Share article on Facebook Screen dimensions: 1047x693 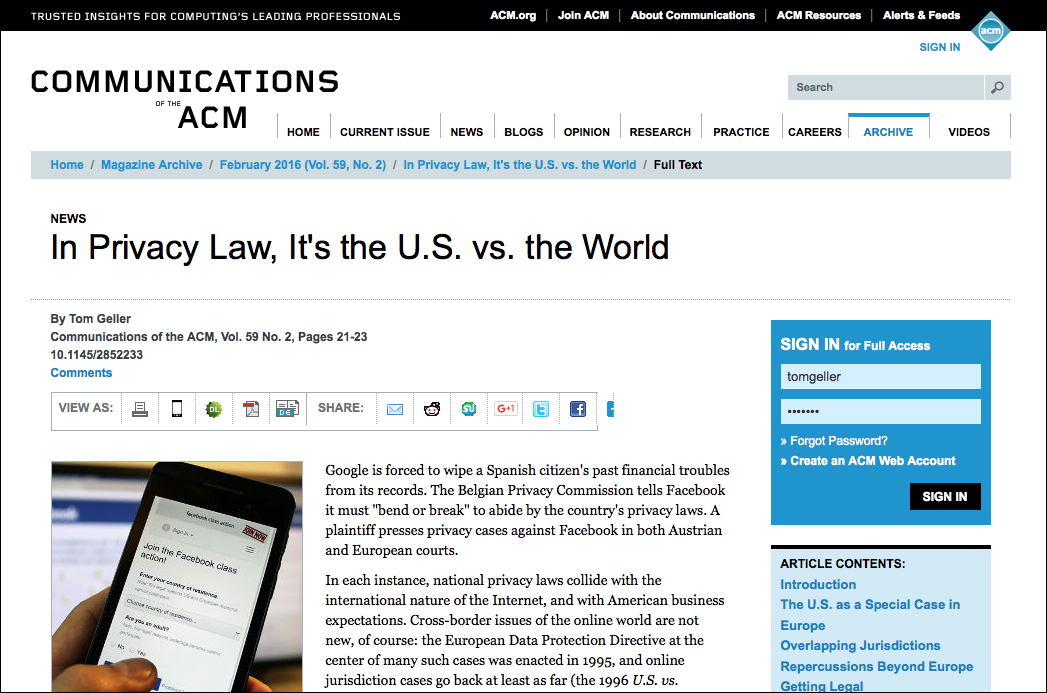pyautogui.click(x=578, y=409)
